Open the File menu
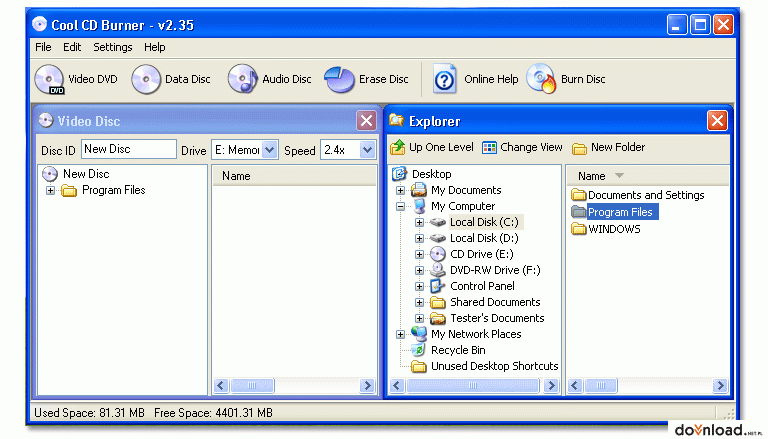Viewport: 768px width, 439px height. (x=43, y=48)
